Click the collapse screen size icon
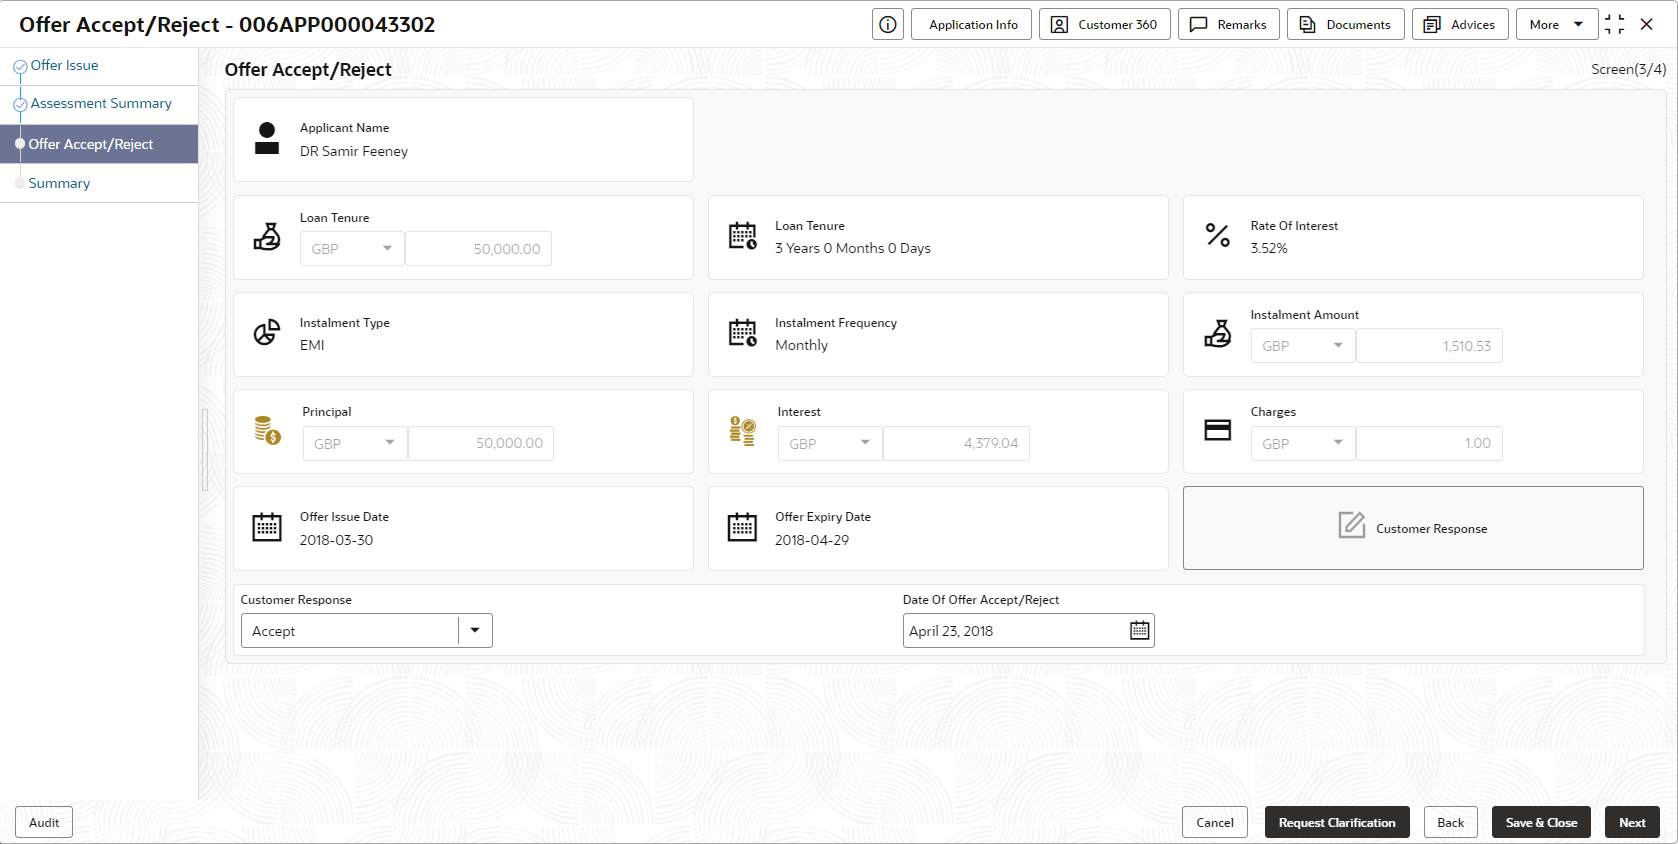The image size is (1678, 844). click(x=1615, y=25)
